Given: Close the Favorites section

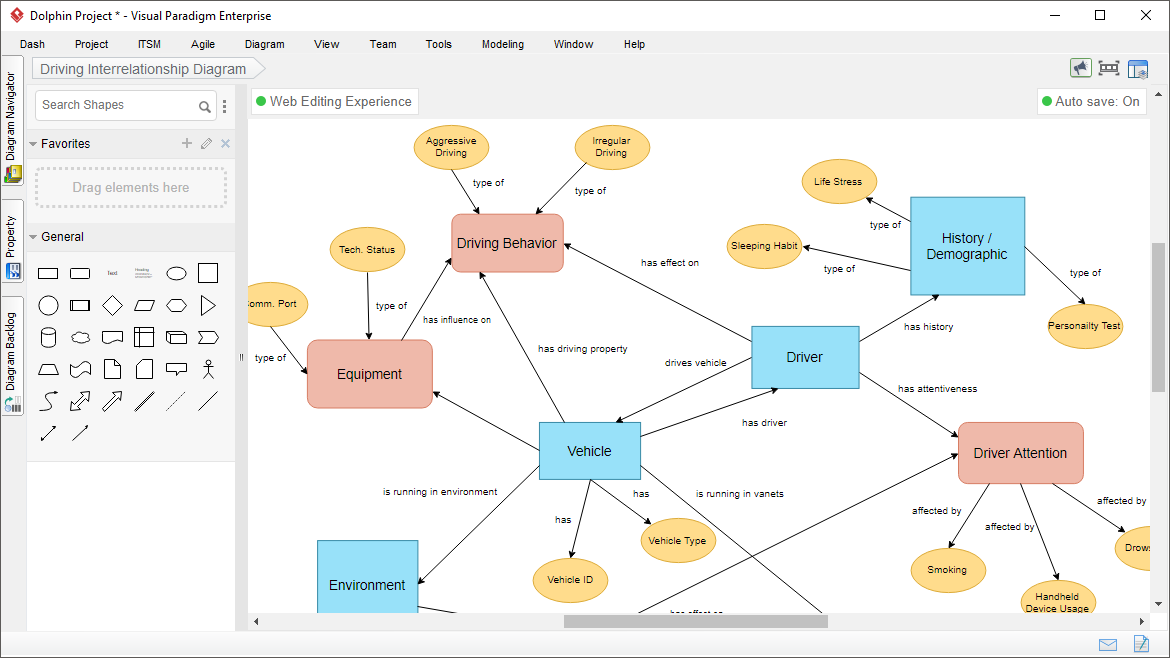Looking at the screenshot, I should point(225,143).
